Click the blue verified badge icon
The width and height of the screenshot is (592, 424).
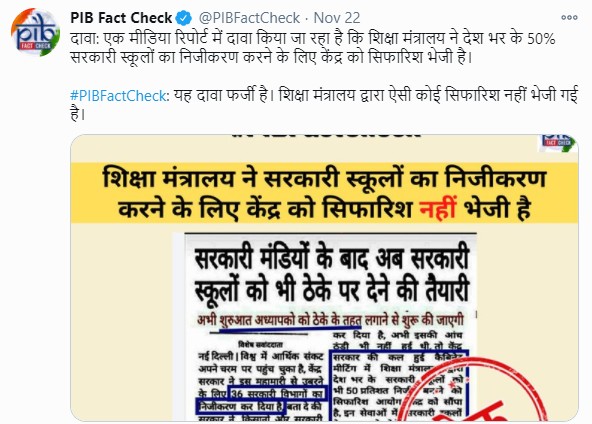click(x=184, y=18)
